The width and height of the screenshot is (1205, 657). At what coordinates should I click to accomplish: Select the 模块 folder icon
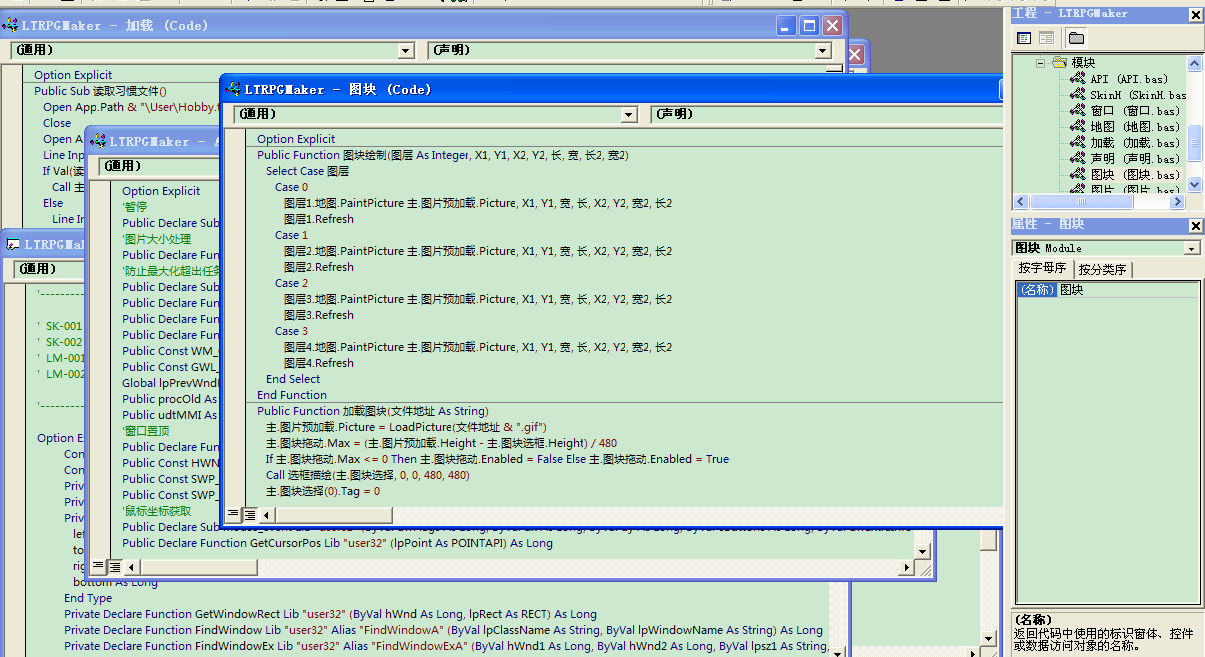(1059, 62)
